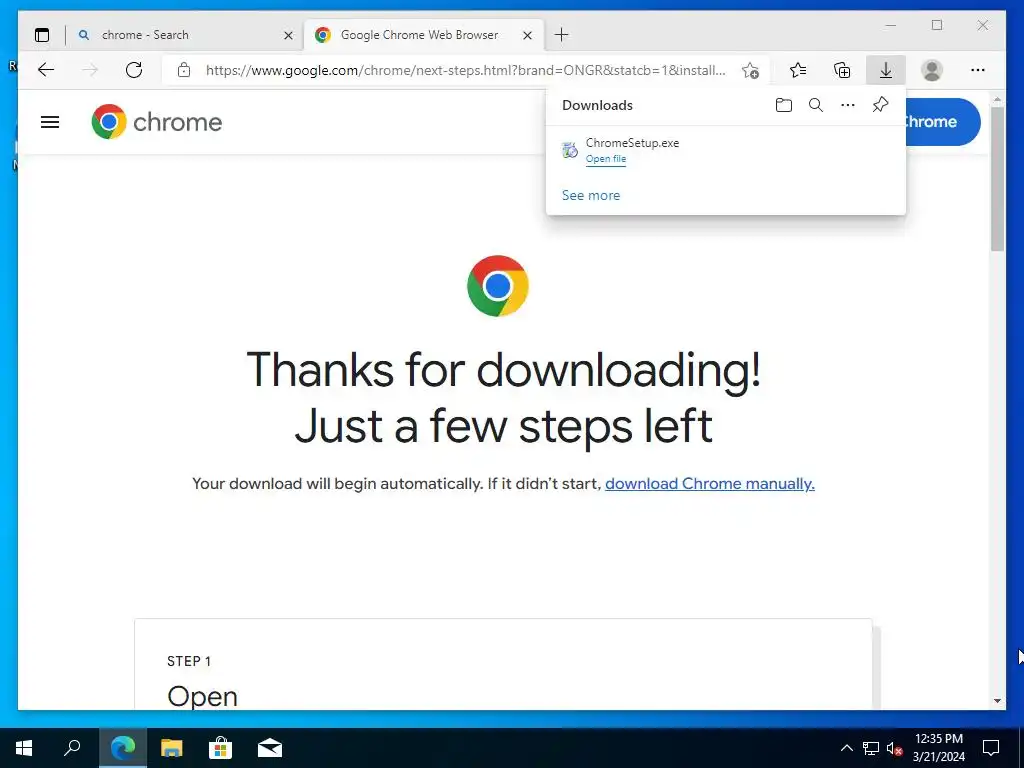Open the Collections icon
This screenshot has height=768, width=1024.
pyautogui.click(x=842, y=70)
